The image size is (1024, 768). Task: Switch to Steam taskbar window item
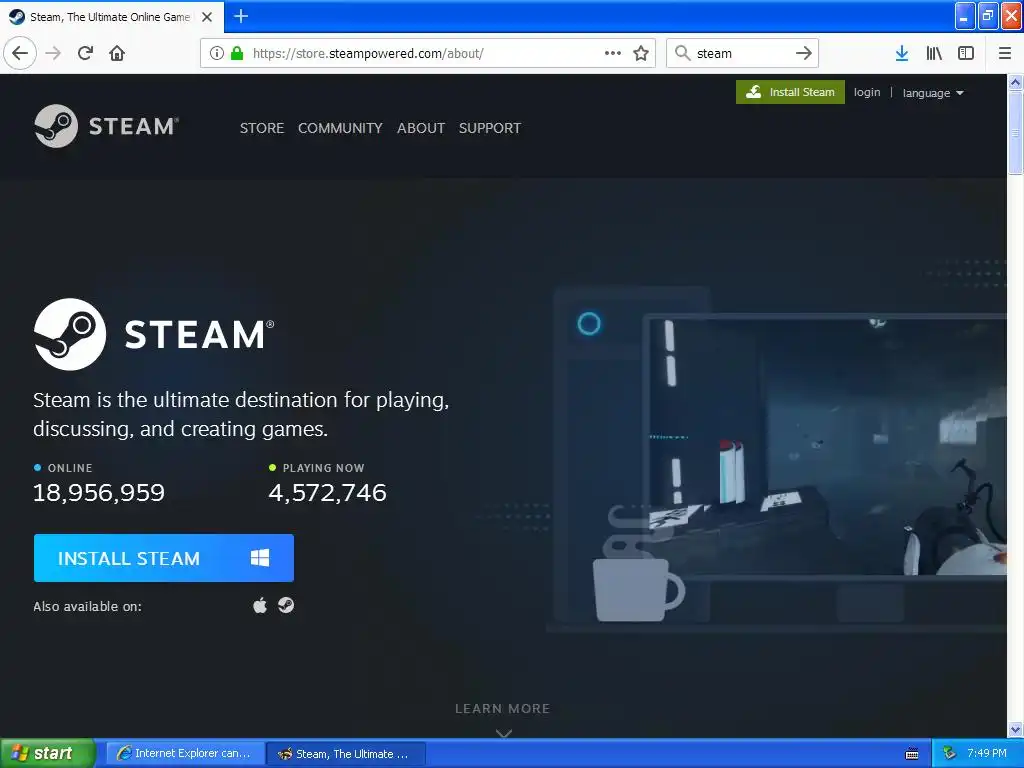click(x=347, y=754)
